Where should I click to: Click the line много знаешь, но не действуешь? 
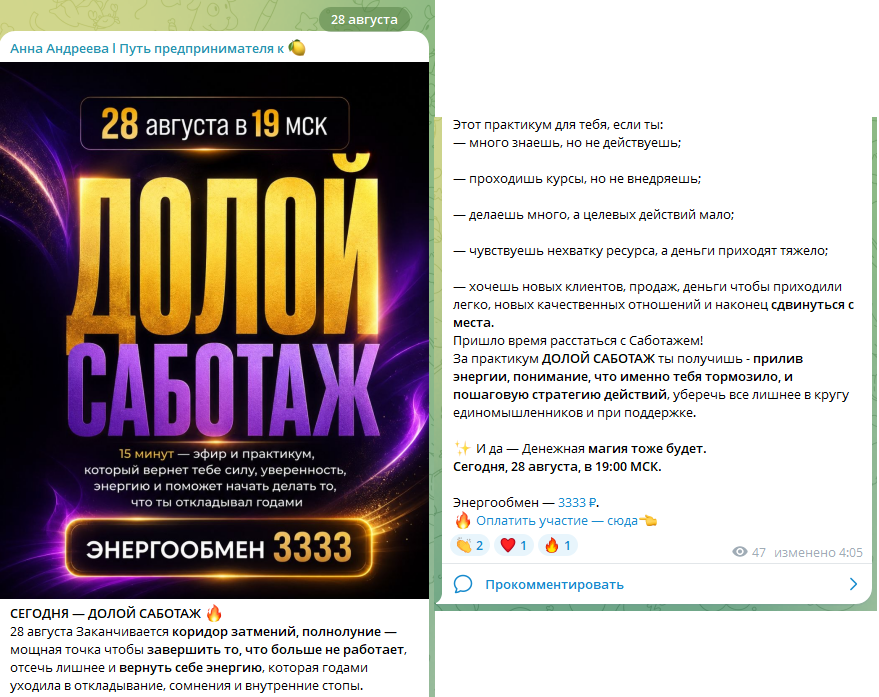(x=567, y=142)
